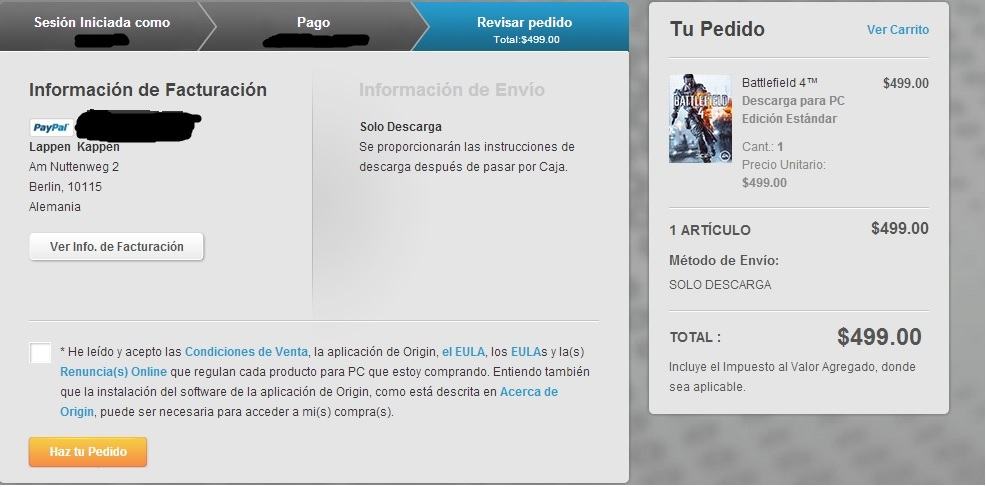Viewport: 986px width, 487px height.
Task: Click the Tu Pedido heading
Action: [x=717, y=29]
